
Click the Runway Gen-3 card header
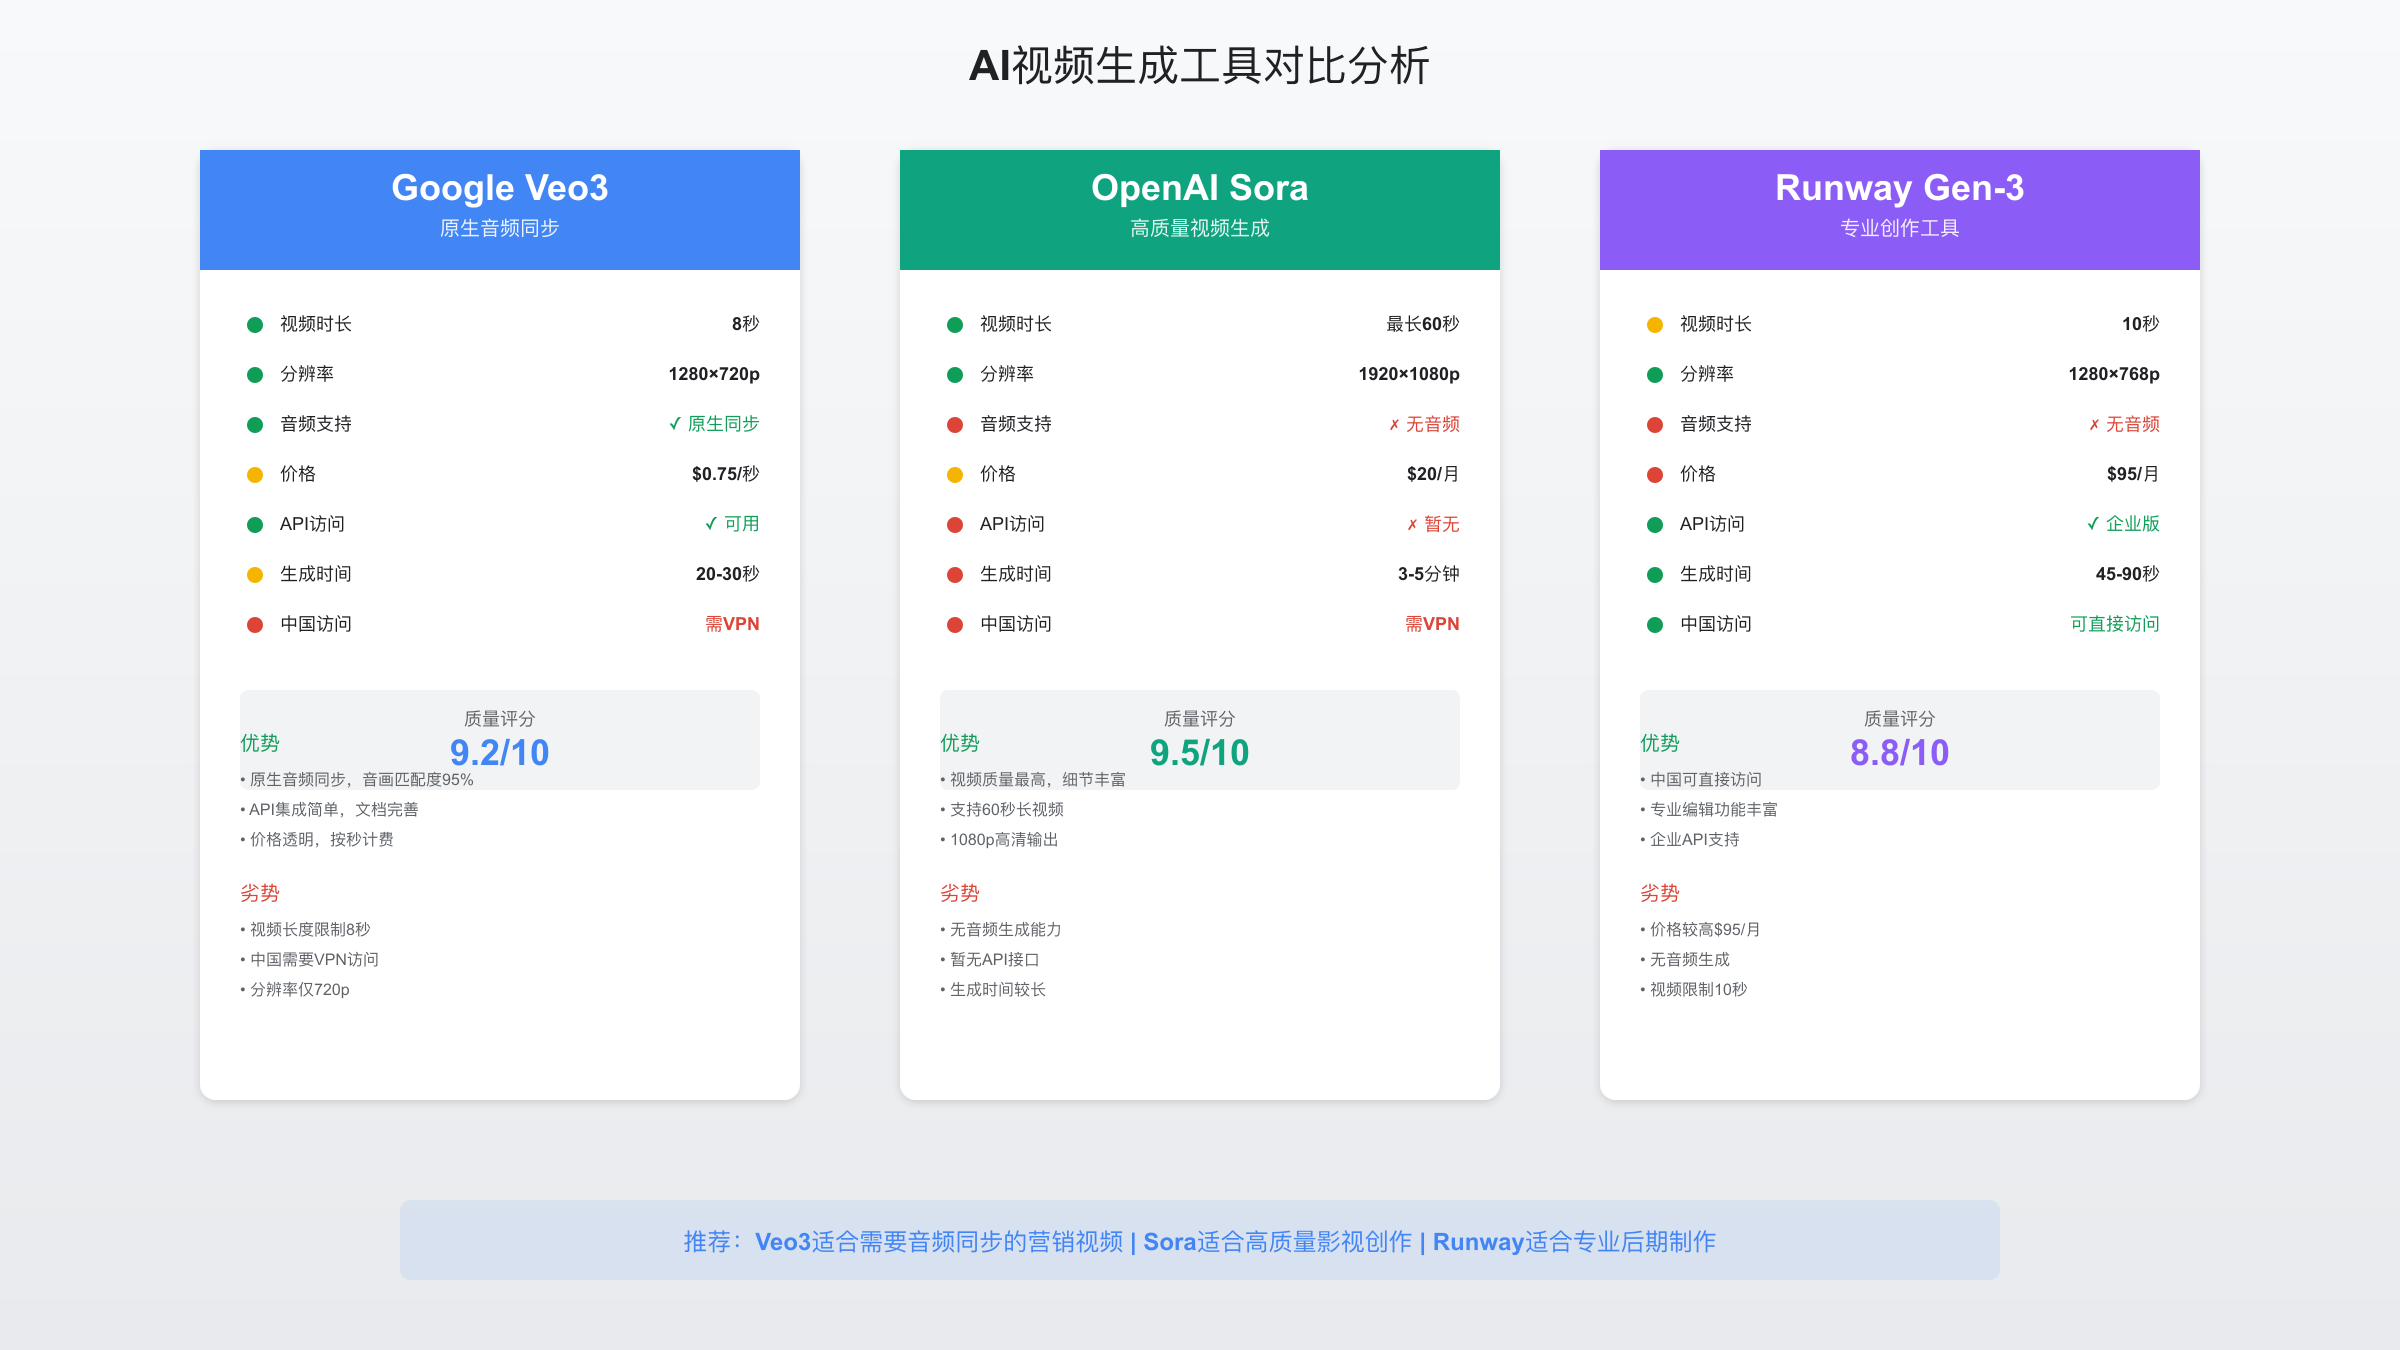pyautogui.click(x=1900, y=210)
